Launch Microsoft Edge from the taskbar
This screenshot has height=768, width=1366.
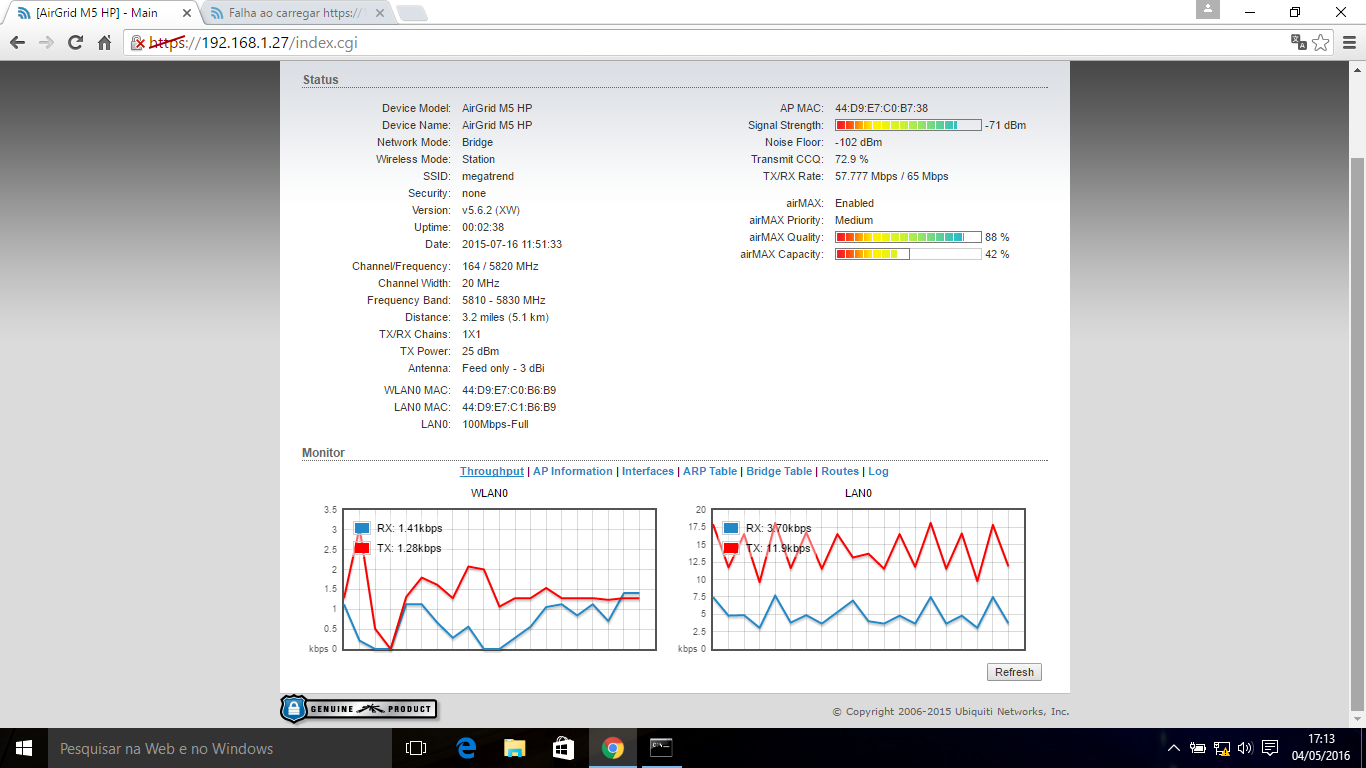(x=466, y=748)
